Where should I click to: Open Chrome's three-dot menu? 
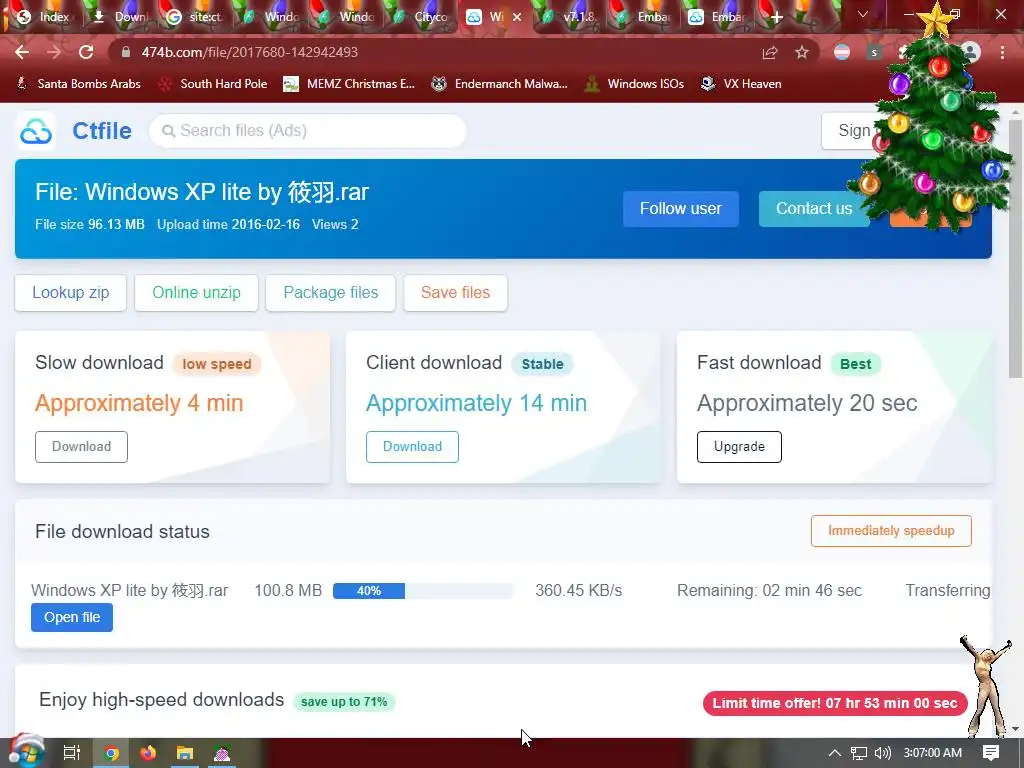coord(1002,52)
